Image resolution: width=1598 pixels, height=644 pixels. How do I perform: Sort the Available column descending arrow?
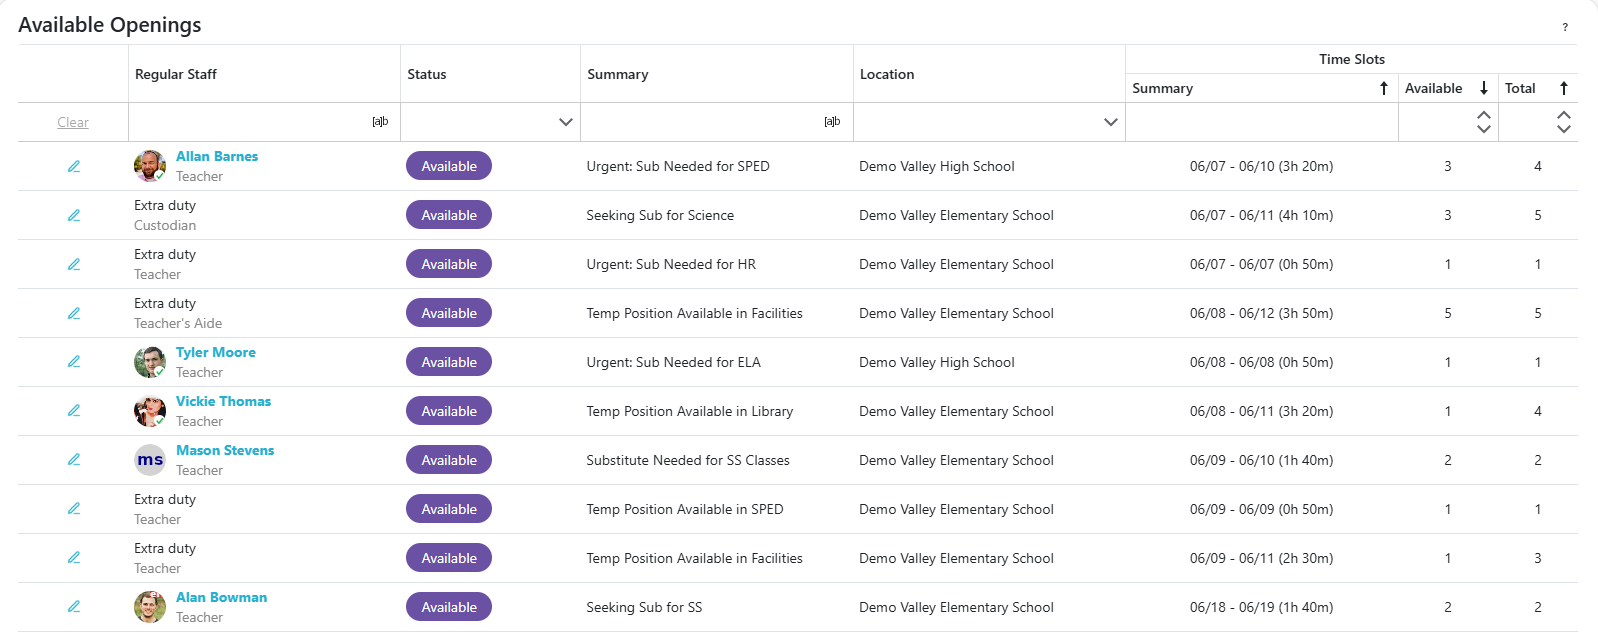[1484, 88]
